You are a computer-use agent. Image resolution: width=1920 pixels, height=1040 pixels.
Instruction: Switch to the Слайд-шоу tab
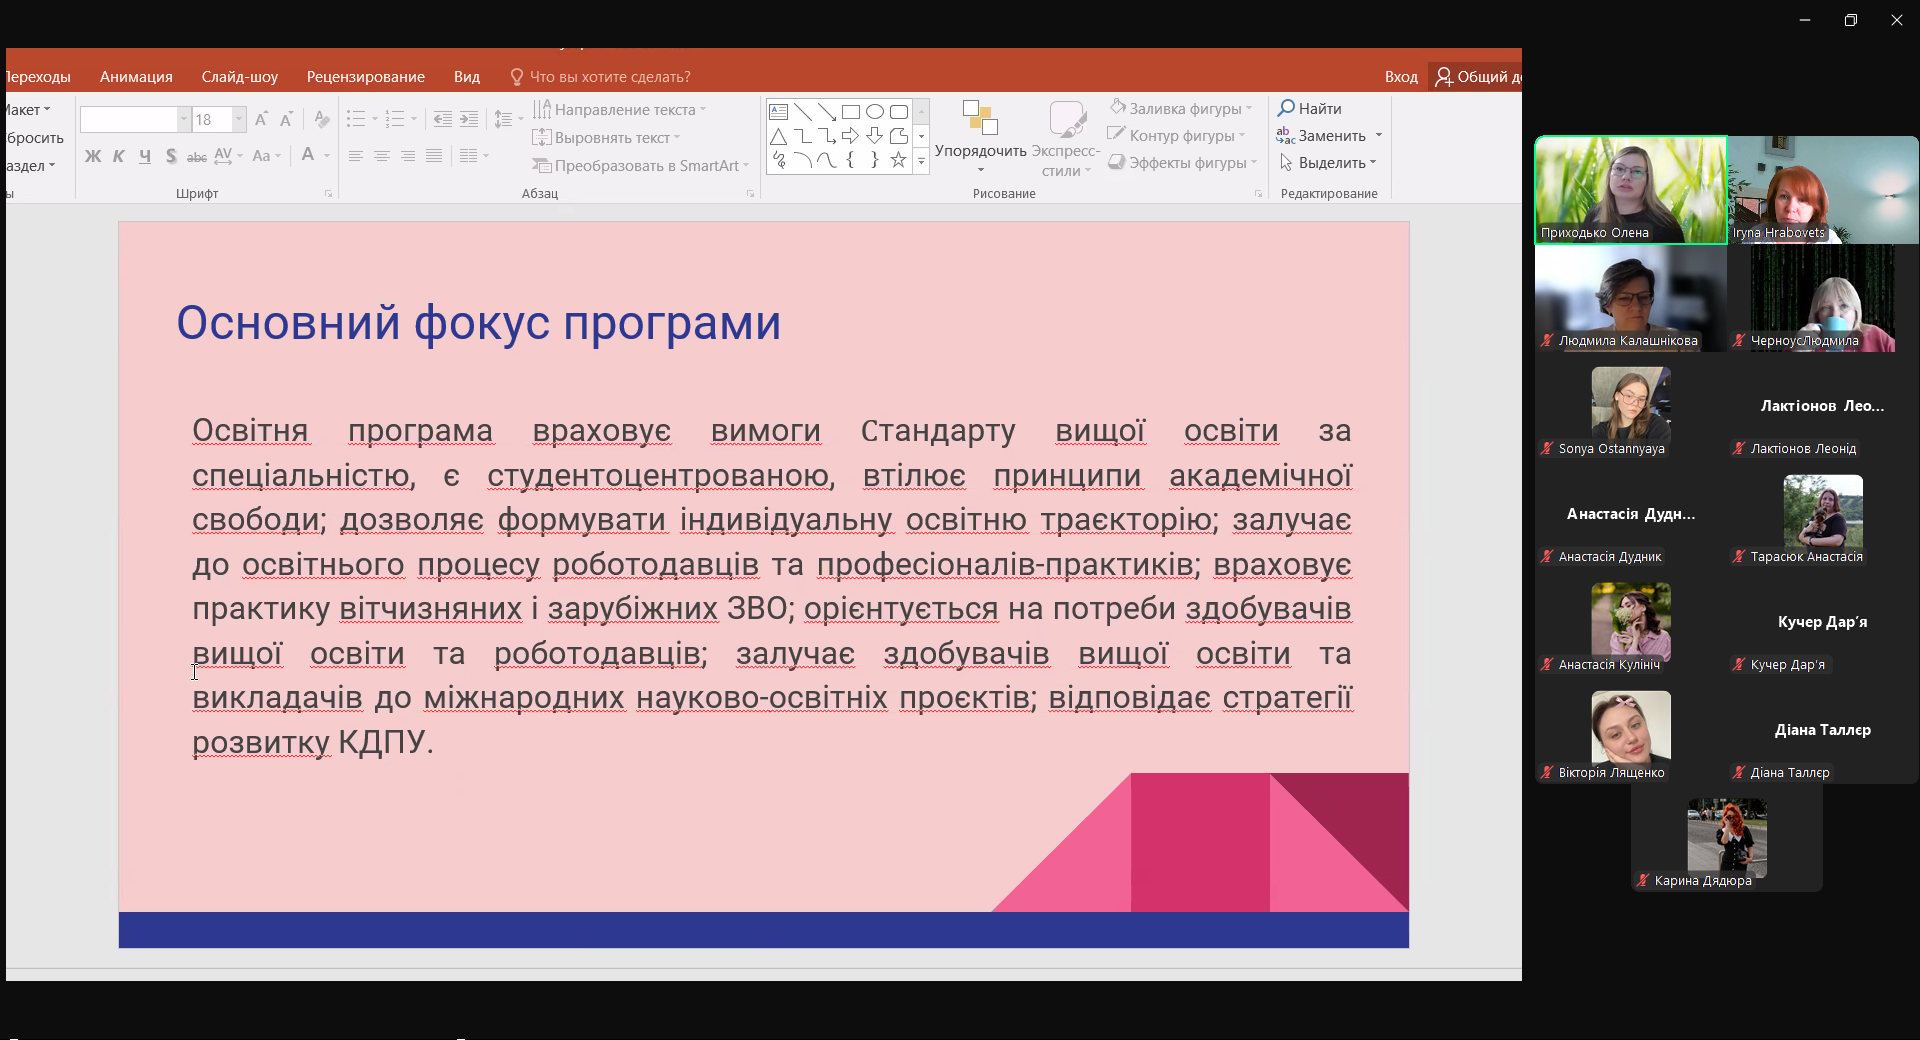pyautogui.click(x=239, y=77)
